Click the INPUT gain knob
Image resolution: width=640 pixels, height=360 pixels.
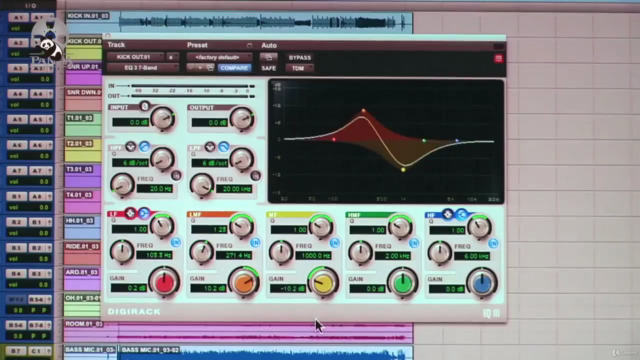[x=163, y=118]
